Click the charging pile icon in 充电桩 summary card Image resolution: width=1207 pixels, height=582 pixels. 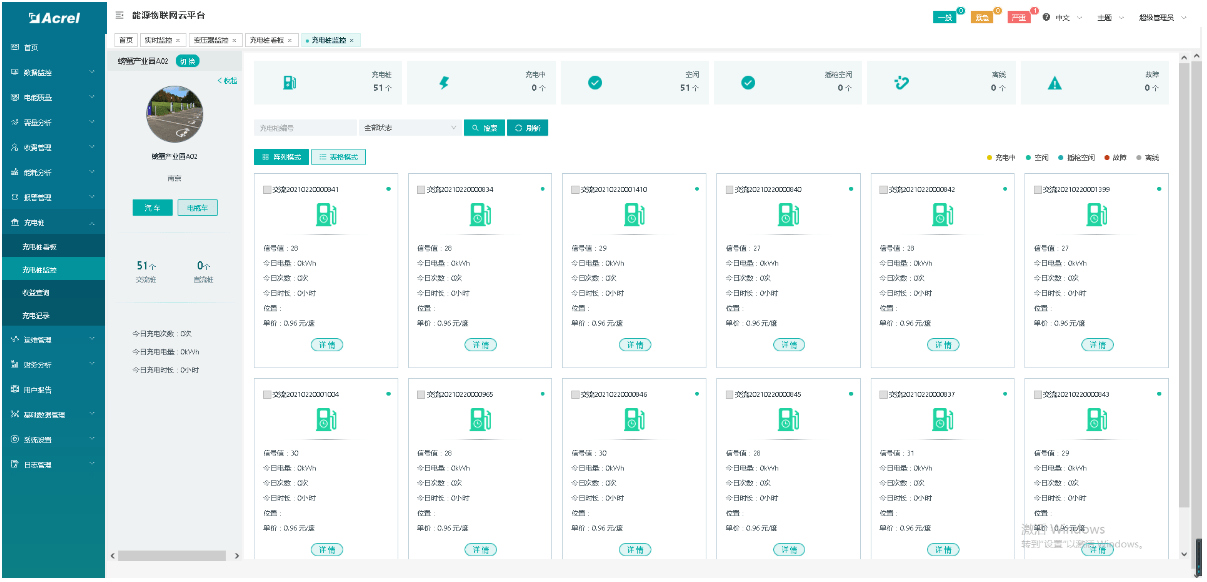click(289, 83)
